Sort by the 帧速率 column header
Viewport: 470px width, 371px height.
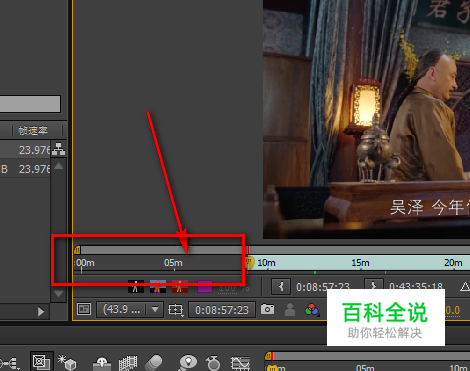33,130
